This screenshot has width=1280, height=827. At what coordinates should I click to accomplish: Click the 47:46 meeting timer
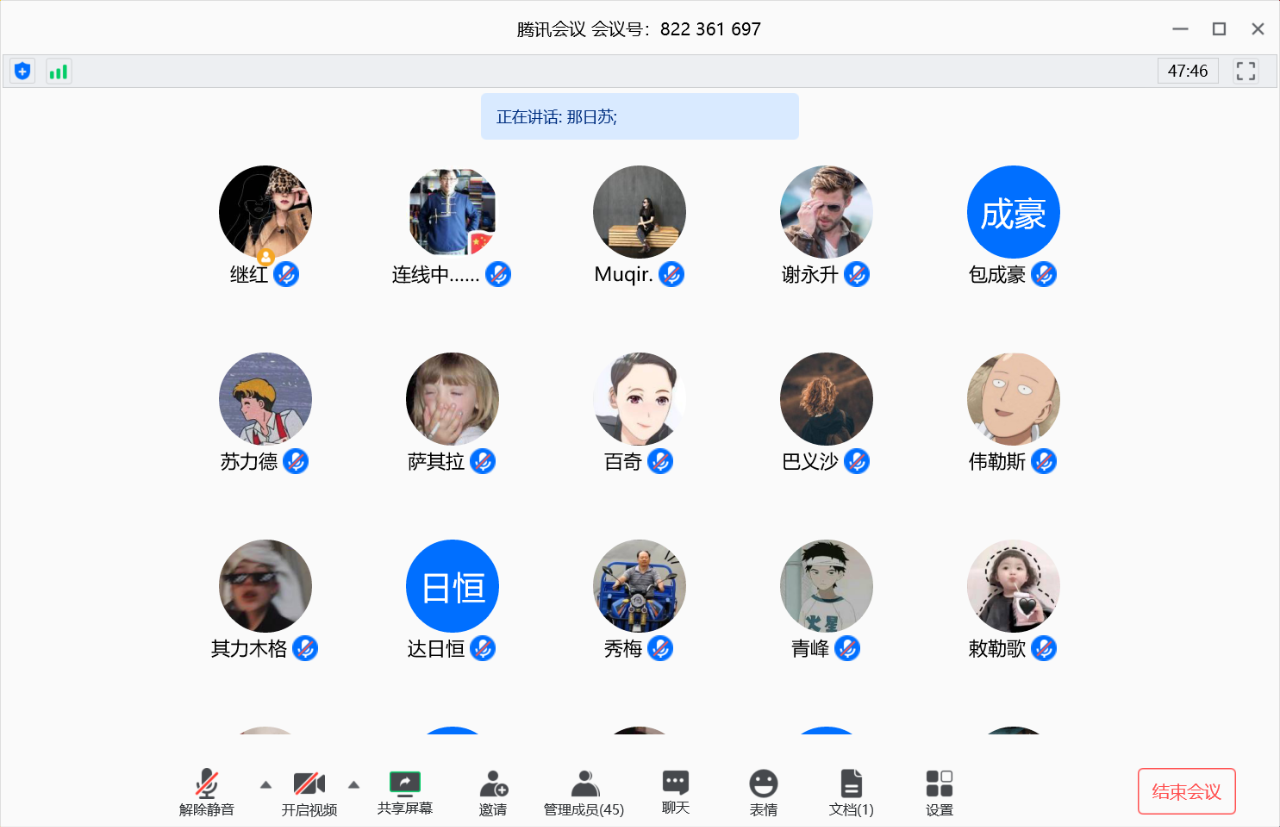coord(1187,71)
